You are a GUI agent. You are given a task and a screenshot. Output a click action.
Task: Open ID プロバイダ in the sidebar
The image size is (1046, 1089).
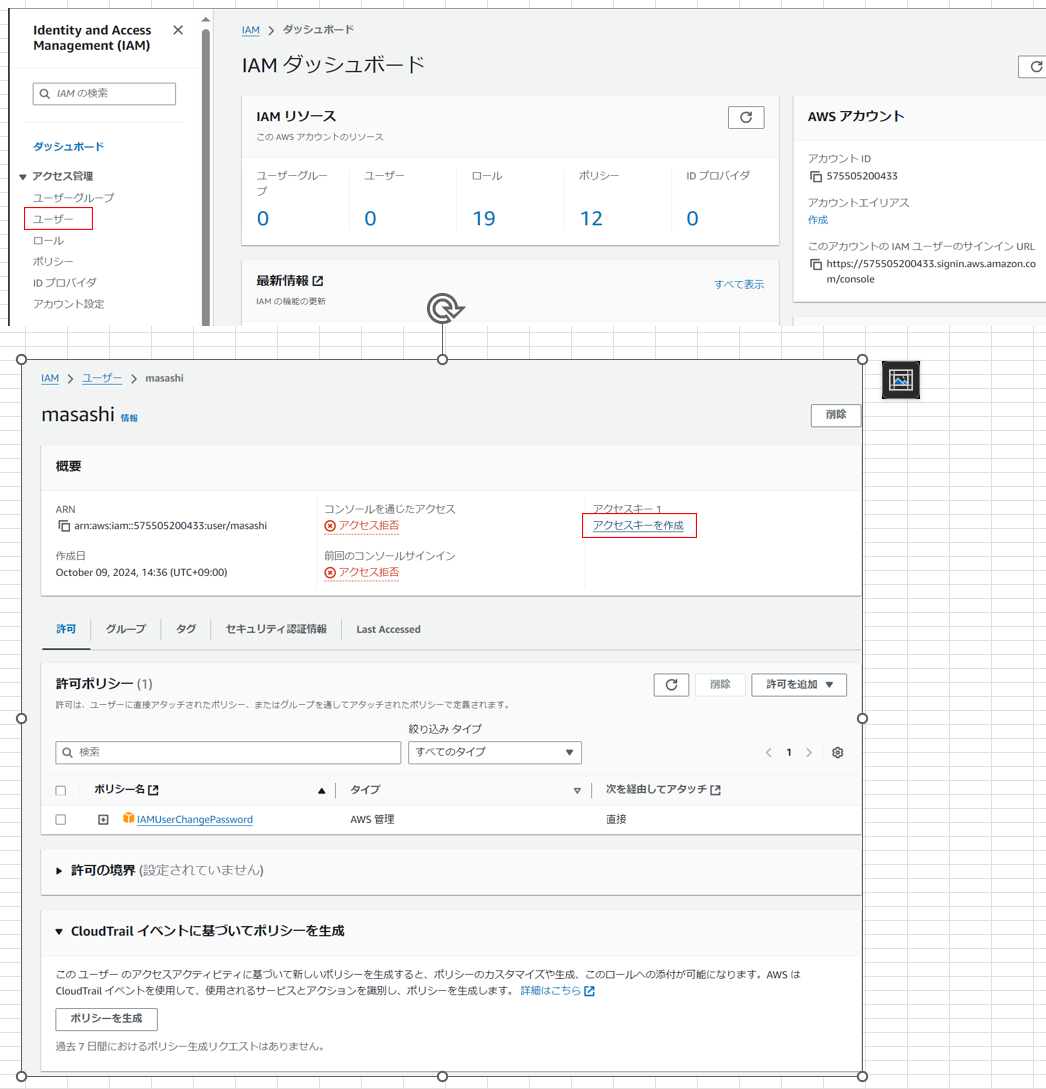(x=65, y=283)
